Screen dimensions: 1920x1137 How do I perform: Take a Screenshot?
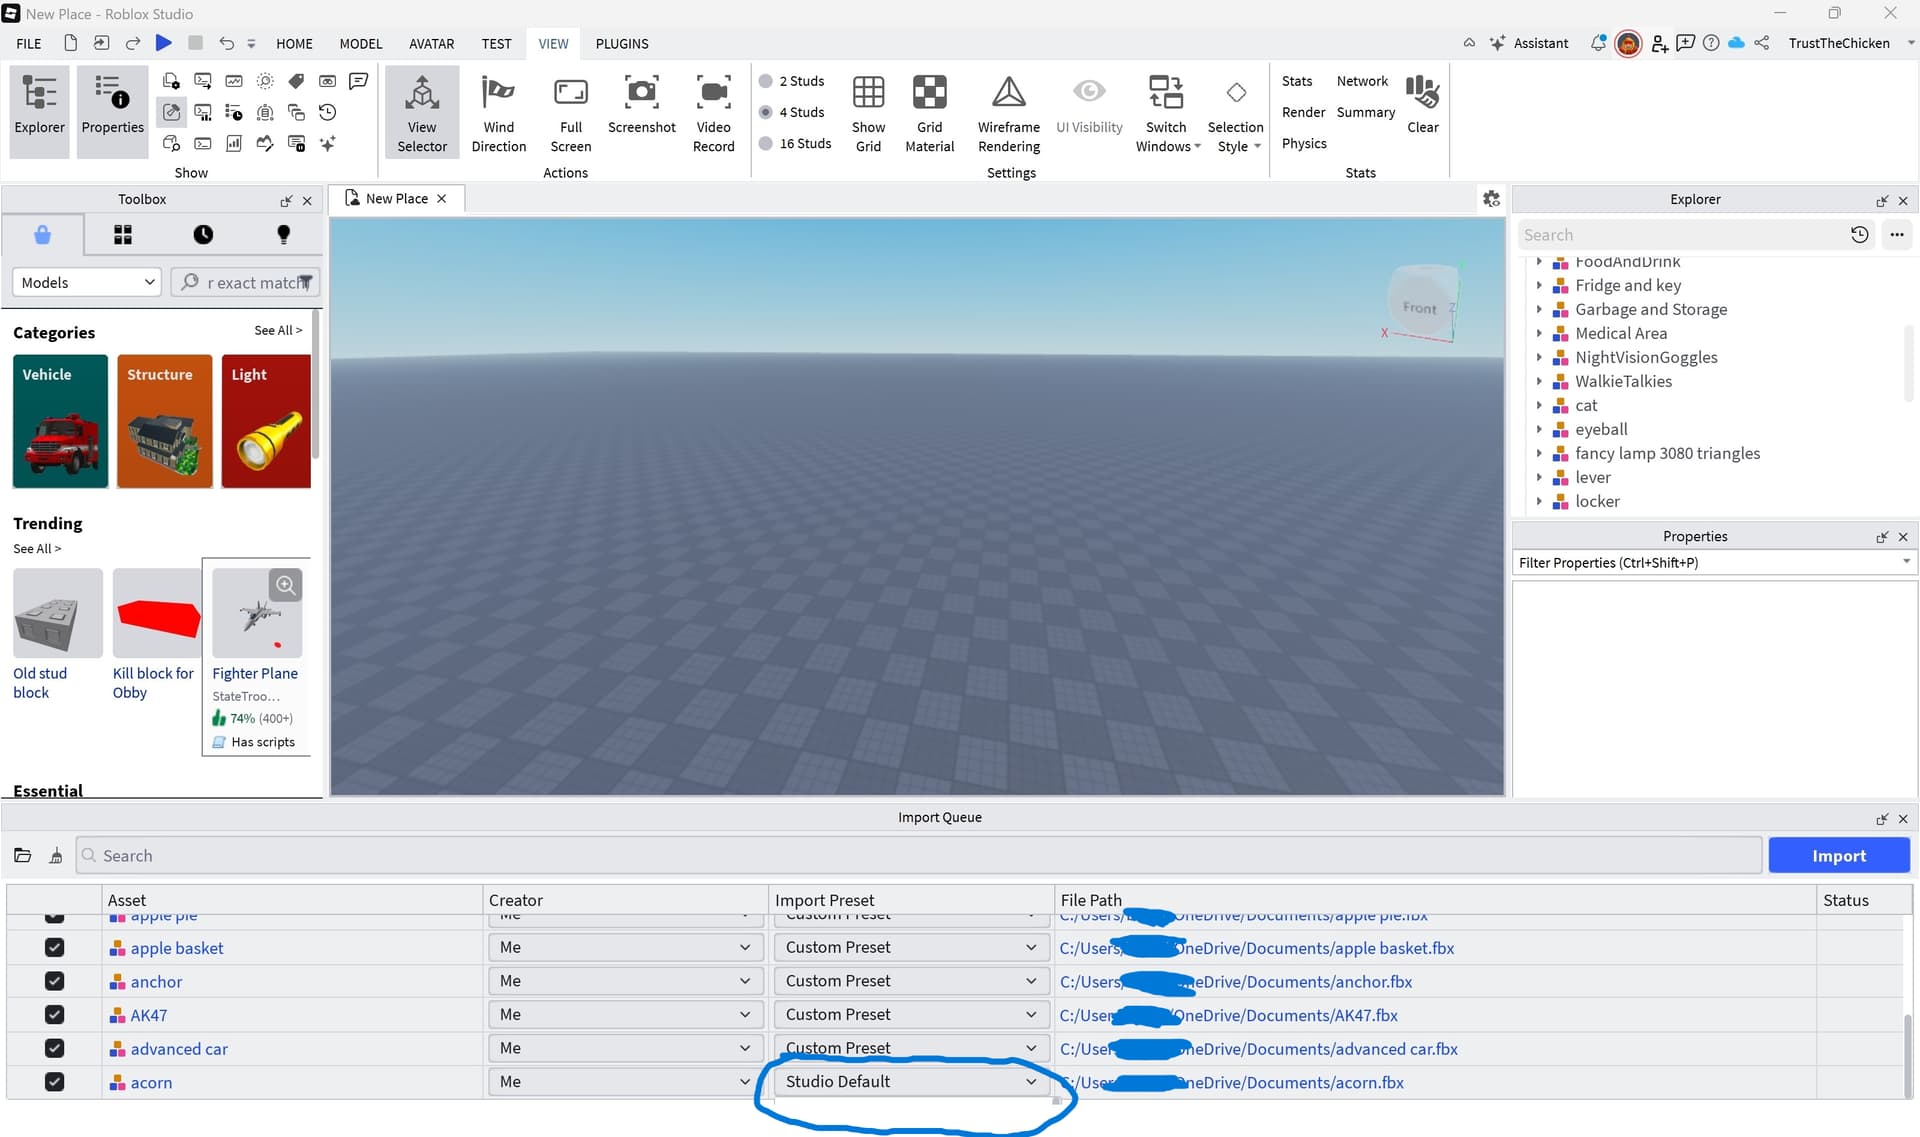pos(641,104)
